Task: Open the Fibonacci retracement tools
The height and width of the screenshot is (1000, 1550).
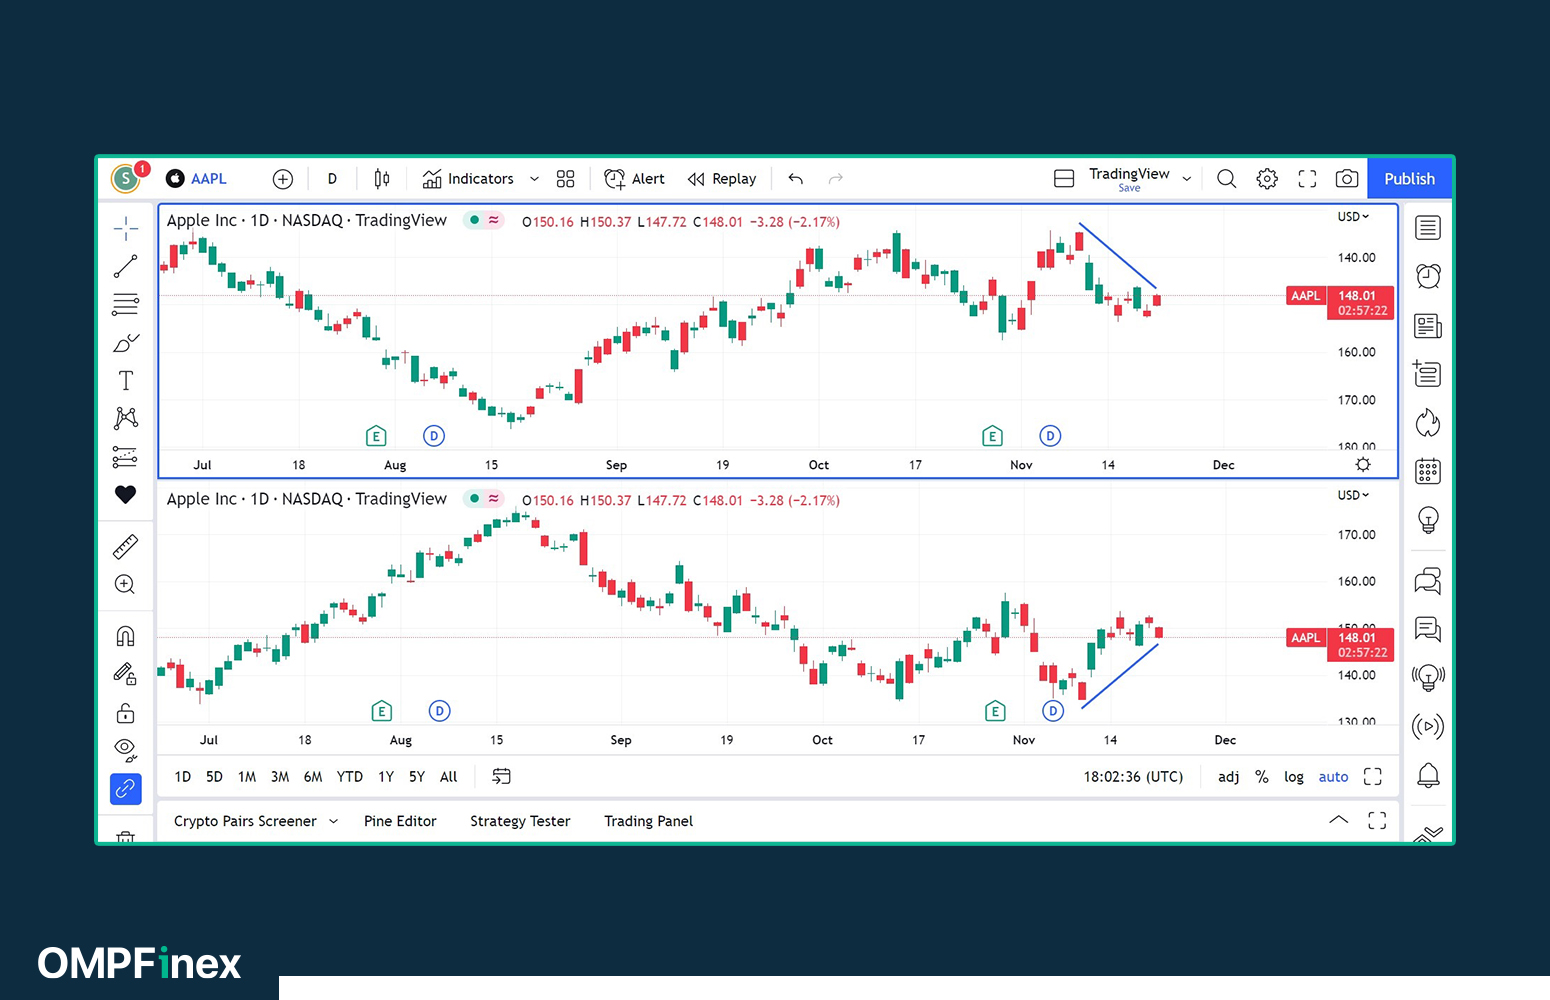Action: (x=126, y=304)
